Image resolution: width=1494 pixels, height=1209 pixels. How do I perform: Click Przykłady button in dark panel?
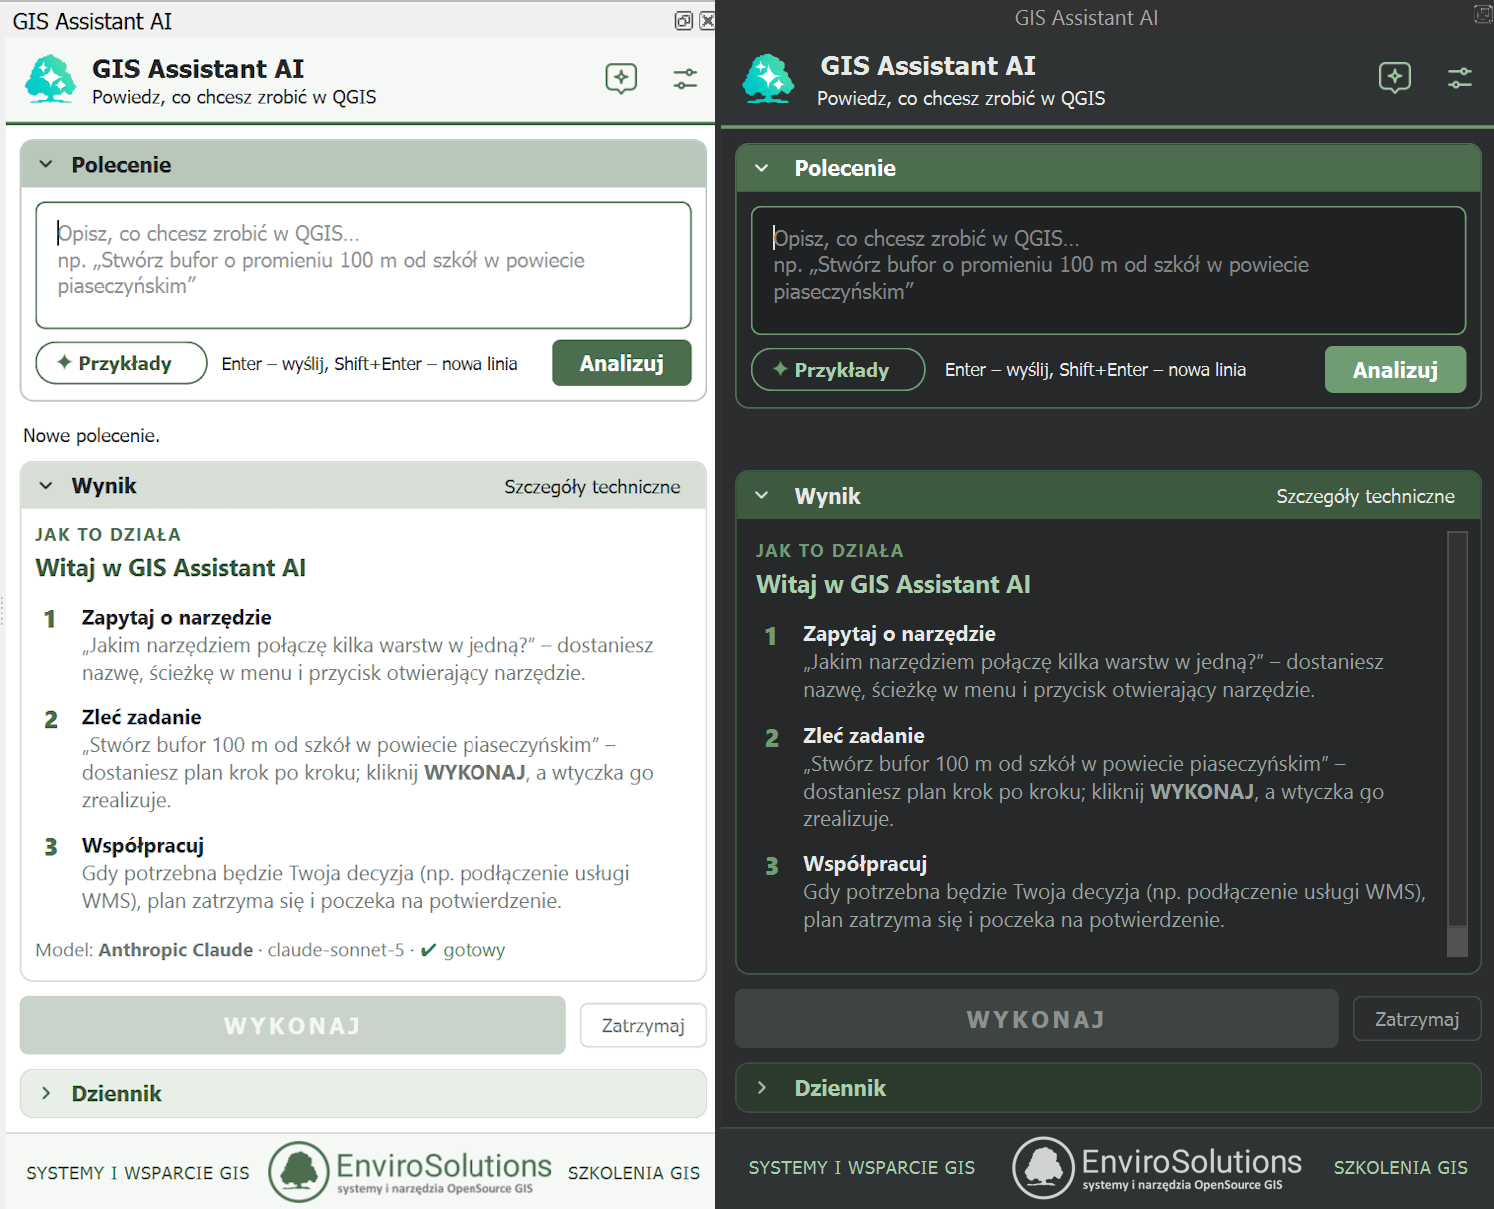[x=838, y=370]
